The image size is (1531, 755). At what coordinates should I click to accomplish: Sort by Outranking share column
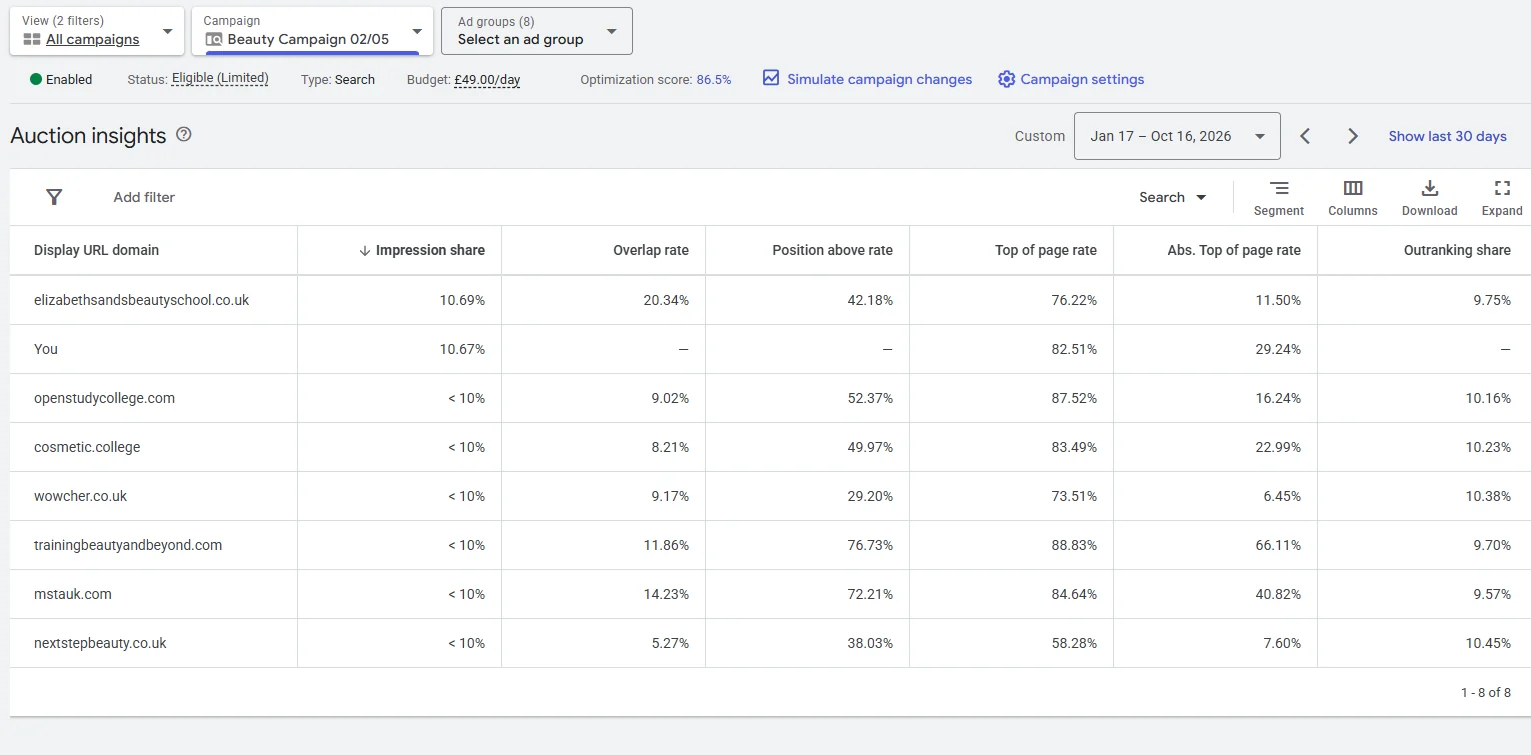click(1457, 250)
